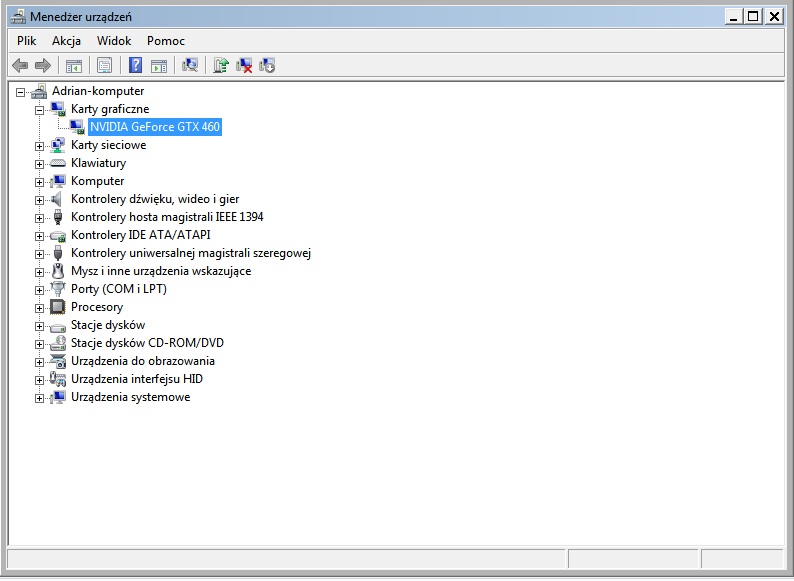Click the USB icon for Kontrolery uniwersalnej magistrali
794x581 pixels.
tap(58, 253)
